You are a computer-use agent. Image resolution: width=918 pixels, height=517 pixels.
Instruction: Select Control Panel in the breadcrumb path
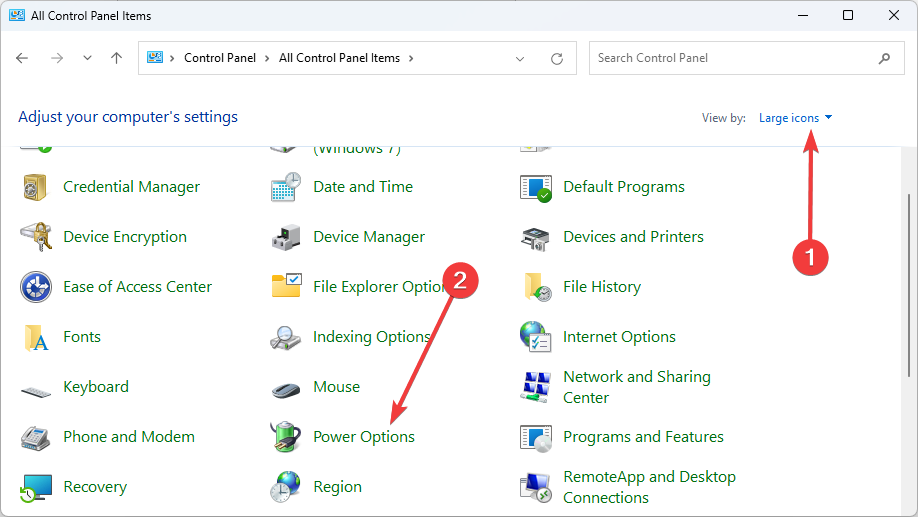220,58
